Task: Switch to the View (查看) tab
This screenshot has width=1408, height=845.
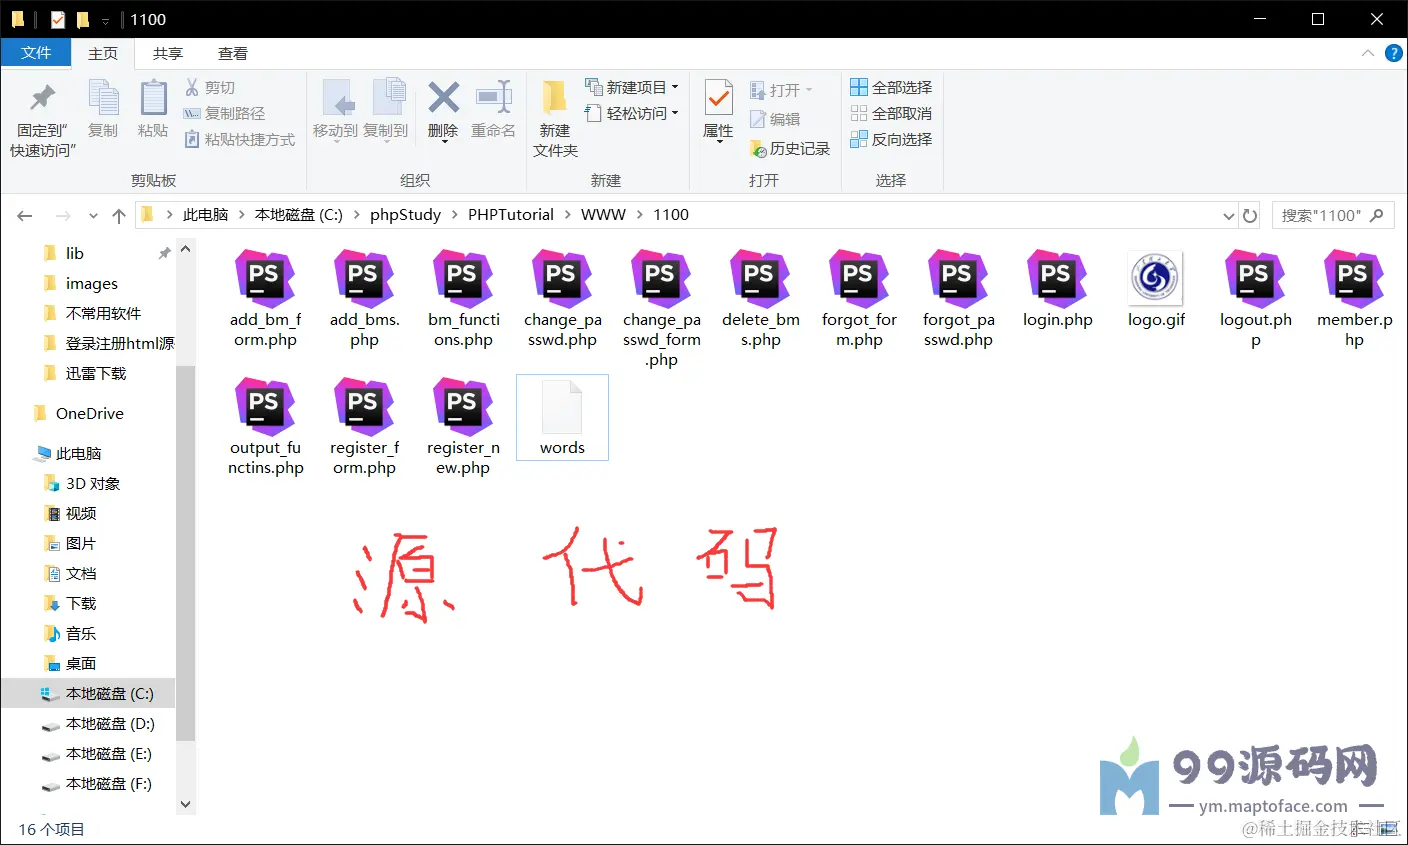Action: coord(233,54)
